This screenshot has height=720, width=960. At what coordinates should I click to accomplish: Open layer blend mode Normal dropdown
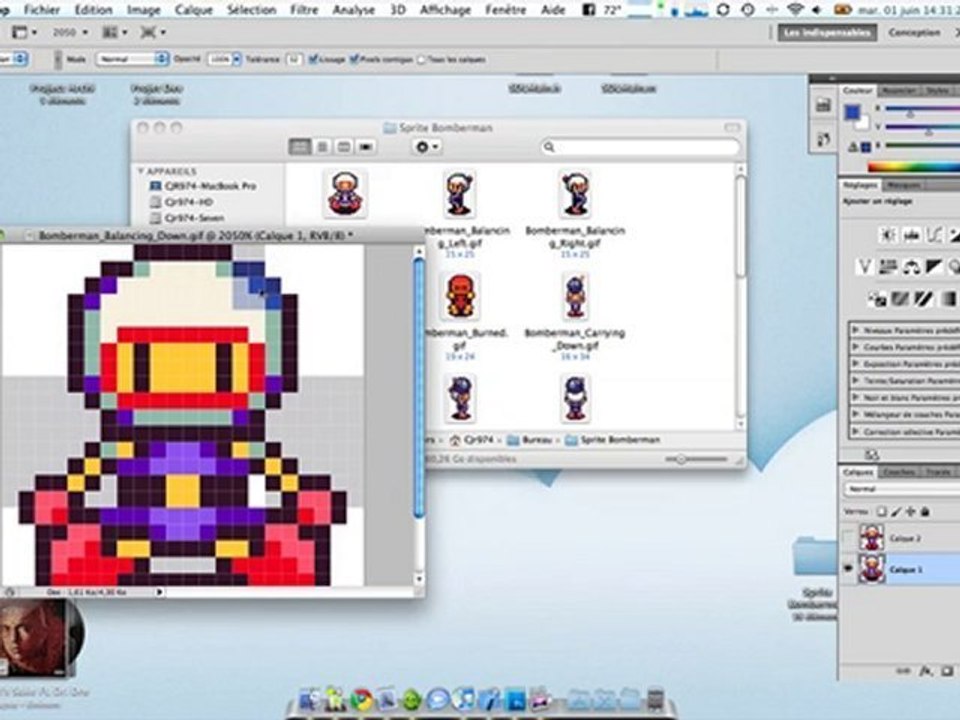(902, 489)
